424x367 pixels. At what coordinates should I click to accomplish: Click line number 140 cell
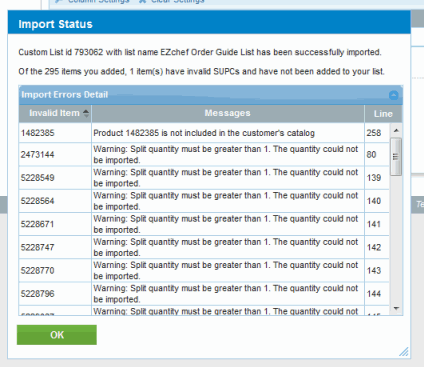[377, 201]
